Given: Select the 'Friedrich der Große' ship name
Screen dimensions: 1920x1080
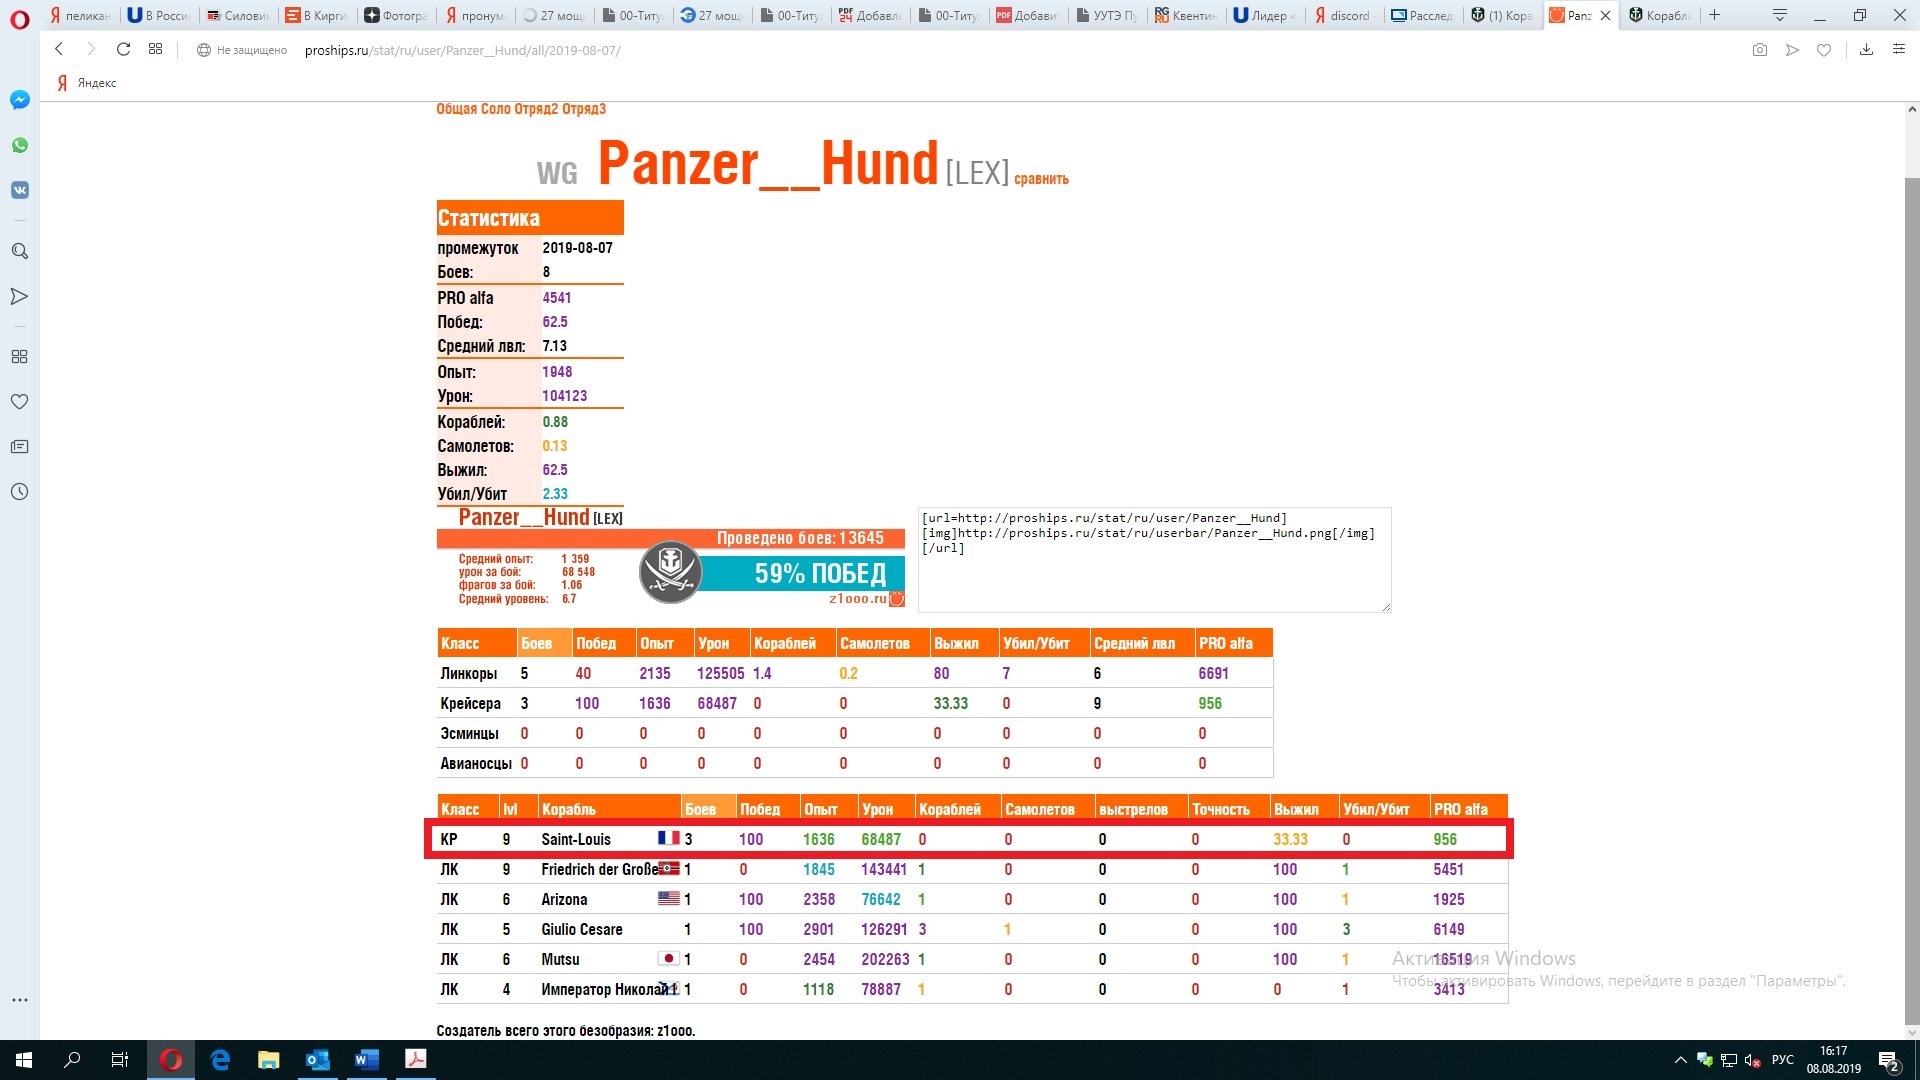Looking at the screenshot, I should (600, 869).
